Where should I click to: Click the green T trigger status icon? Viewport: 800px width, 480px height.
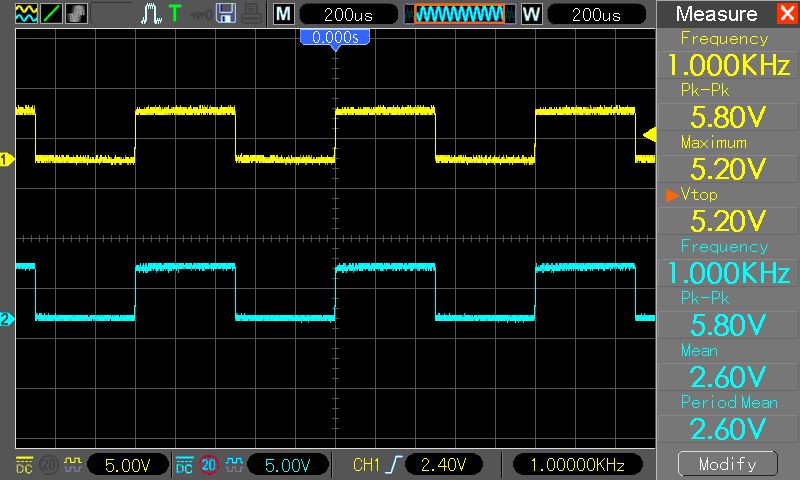point(176,14)
